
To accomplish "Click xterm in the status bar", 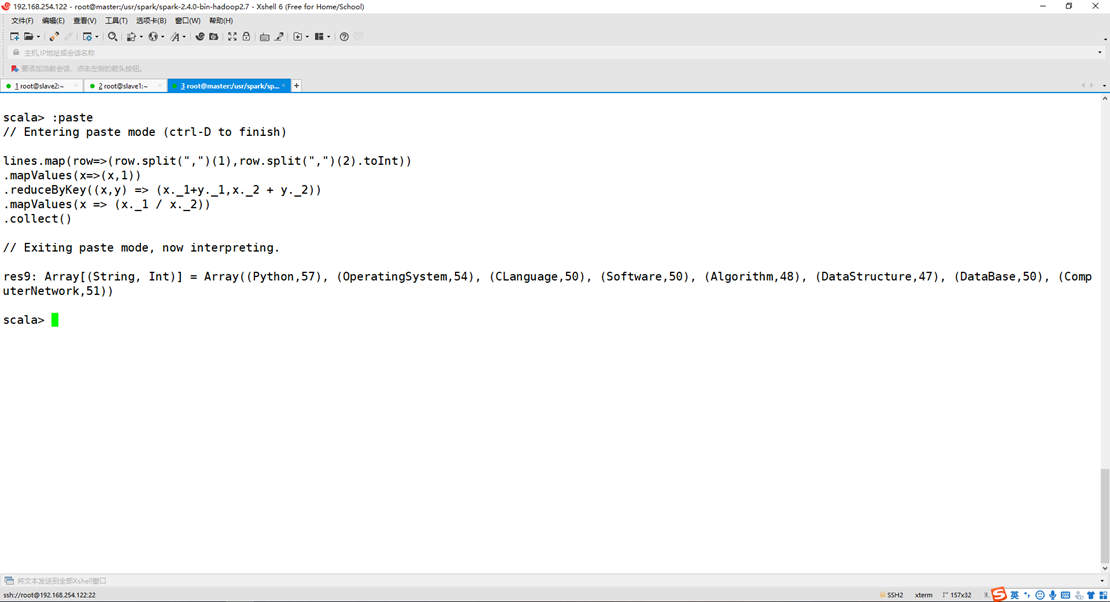I will click(924, 595).
